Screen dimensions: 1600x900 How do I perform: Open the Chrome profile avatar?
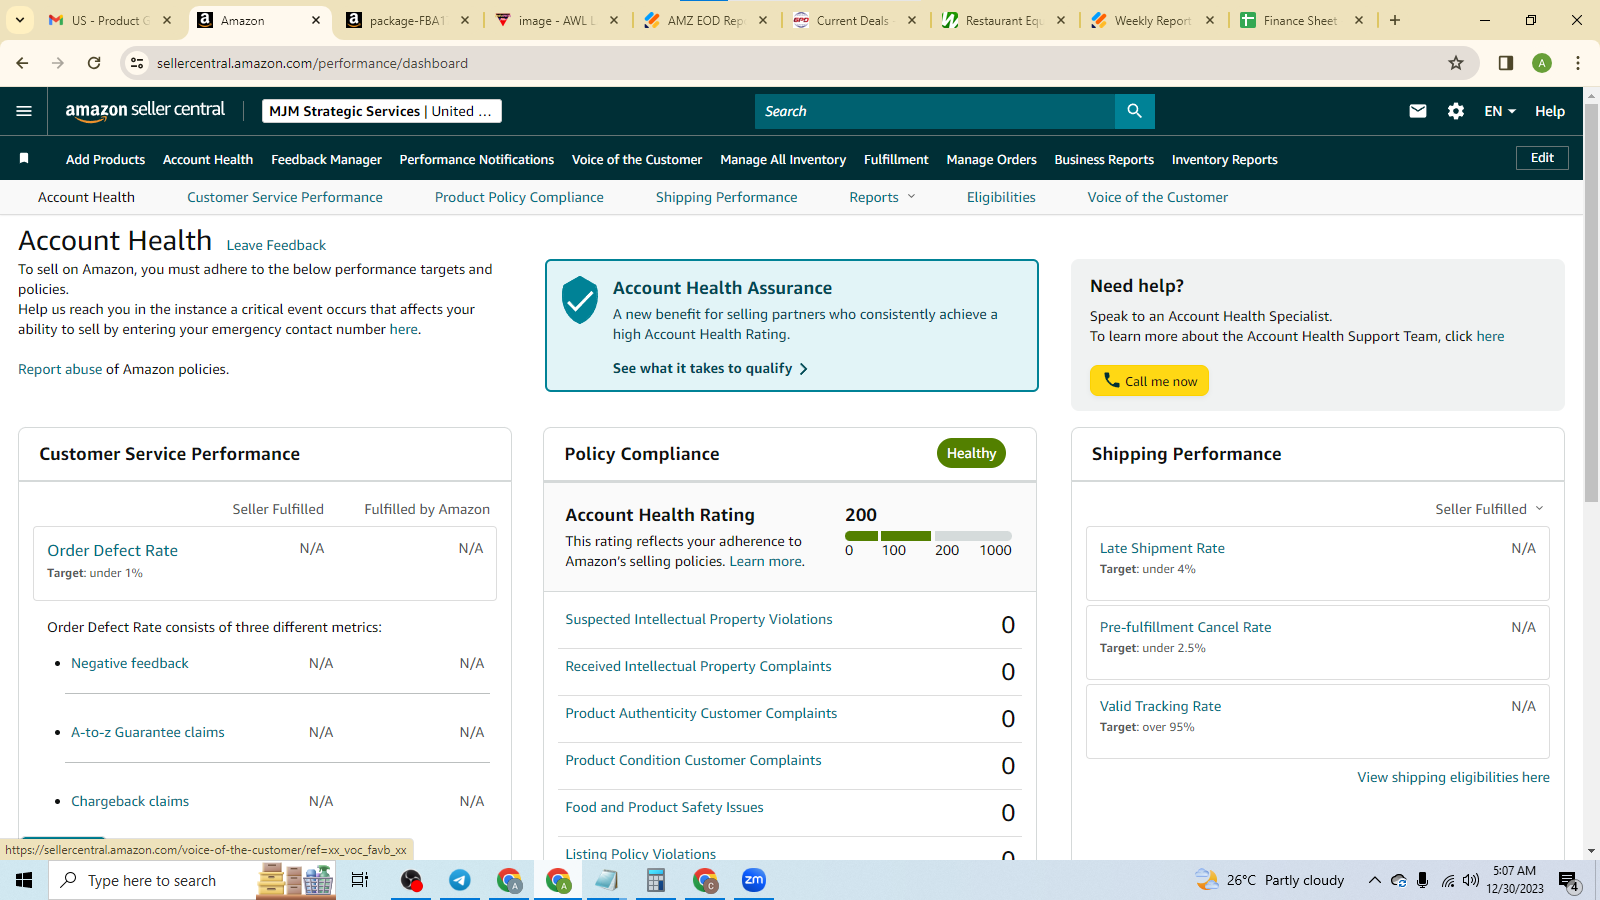point(1542,63)
